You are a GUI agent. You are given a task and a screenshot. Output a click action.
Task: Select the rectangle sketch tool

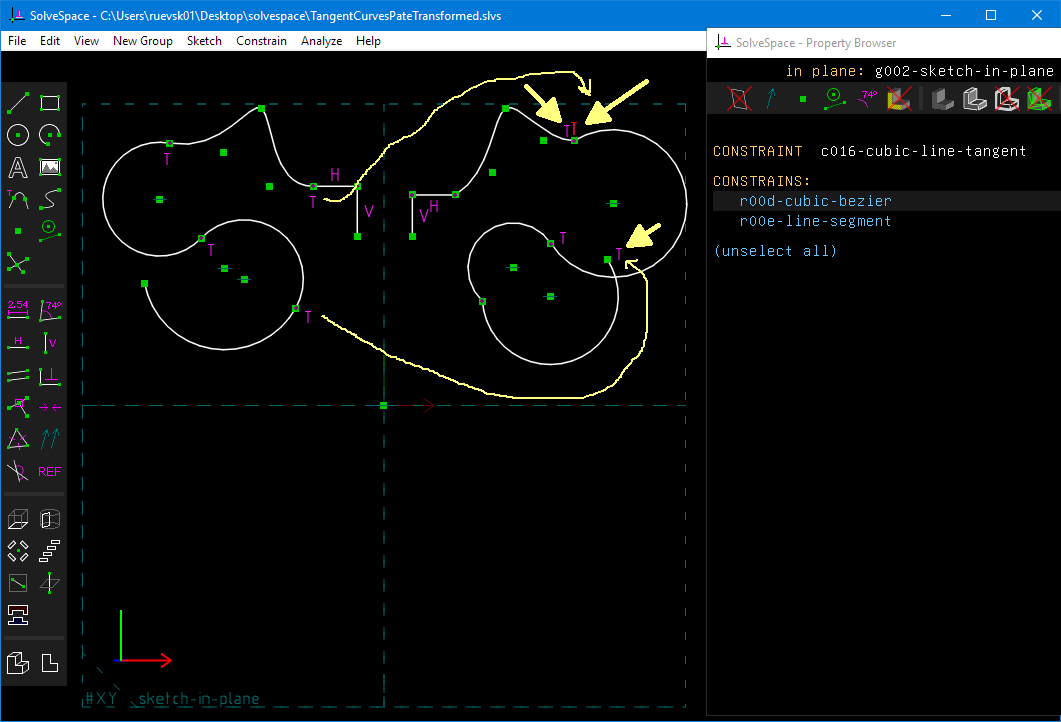coord(49,103)
